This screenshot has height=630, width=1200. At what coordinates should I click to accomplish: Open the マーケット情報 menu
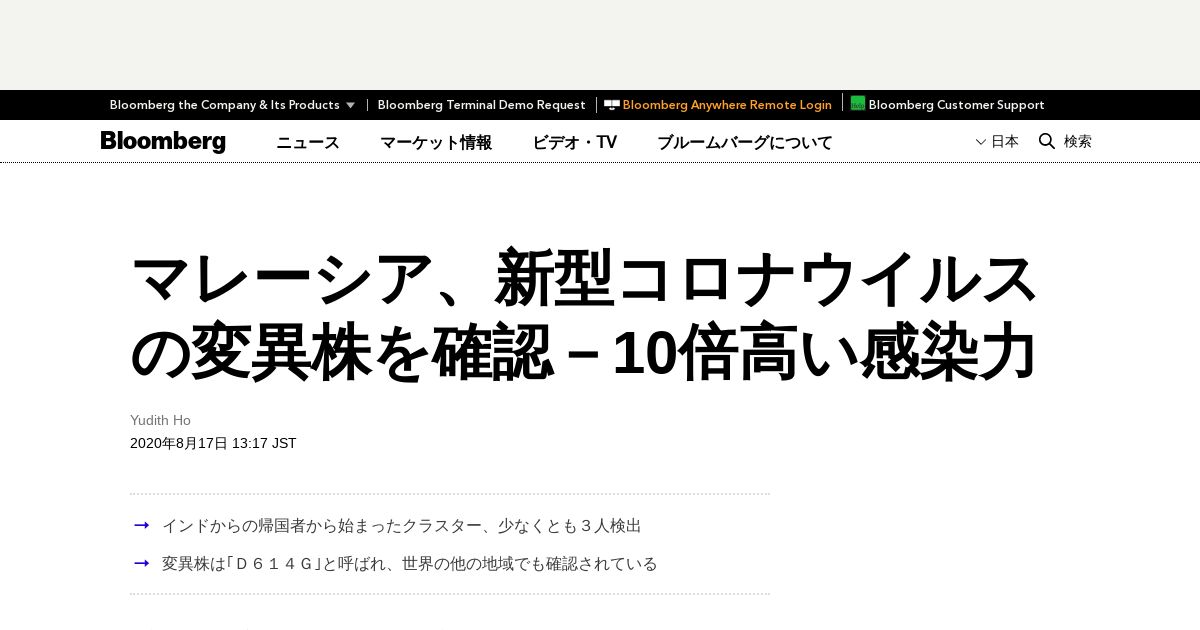point(436,142)
